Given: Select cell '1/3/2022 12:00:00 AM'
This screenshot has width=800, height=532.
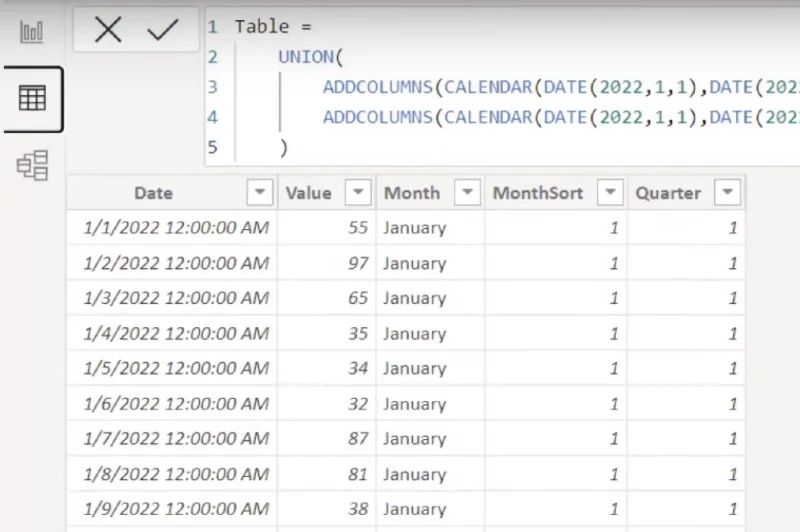Looking at the screenshot, I should (x=172, y=297).
